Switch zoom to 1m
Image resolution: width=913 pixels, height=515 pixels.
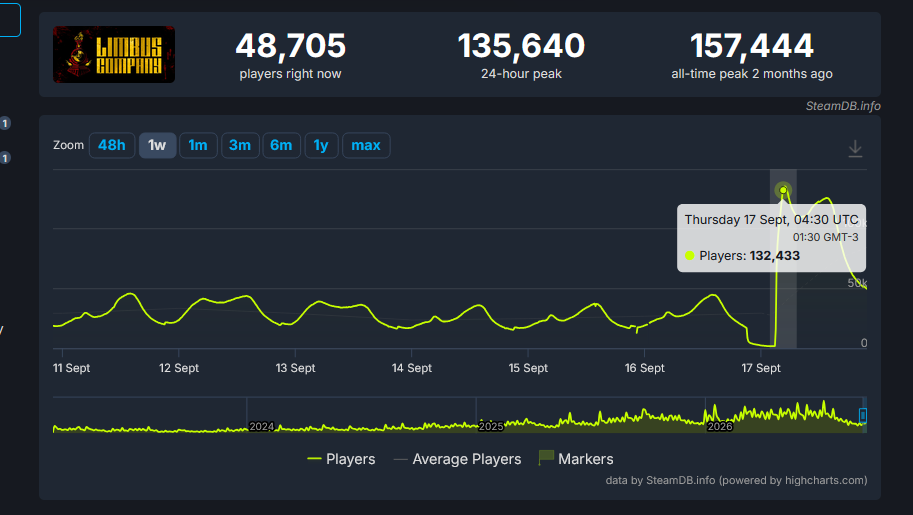198,145
